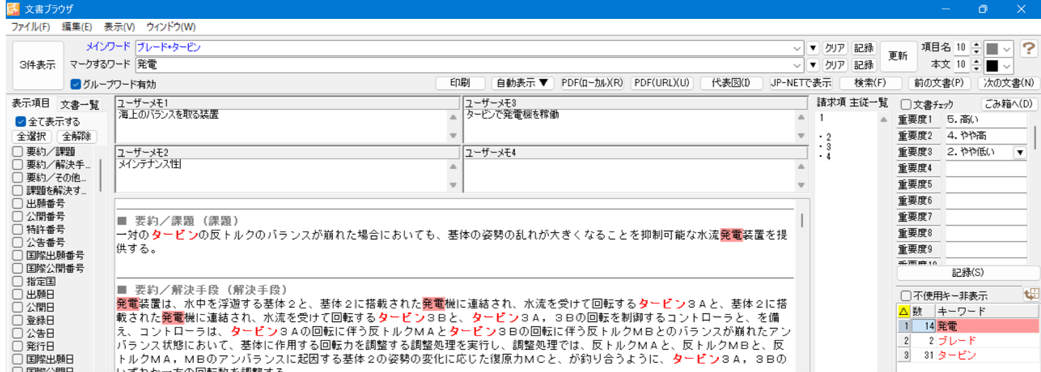Check the 国際出願番号 display item
This screenshot has height=372, width=1041.
(x=17, y=255)
